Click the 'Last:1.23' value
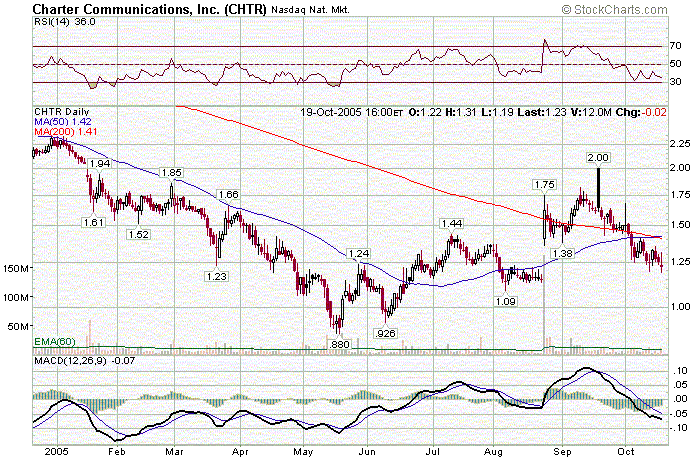 coord(542,112)
